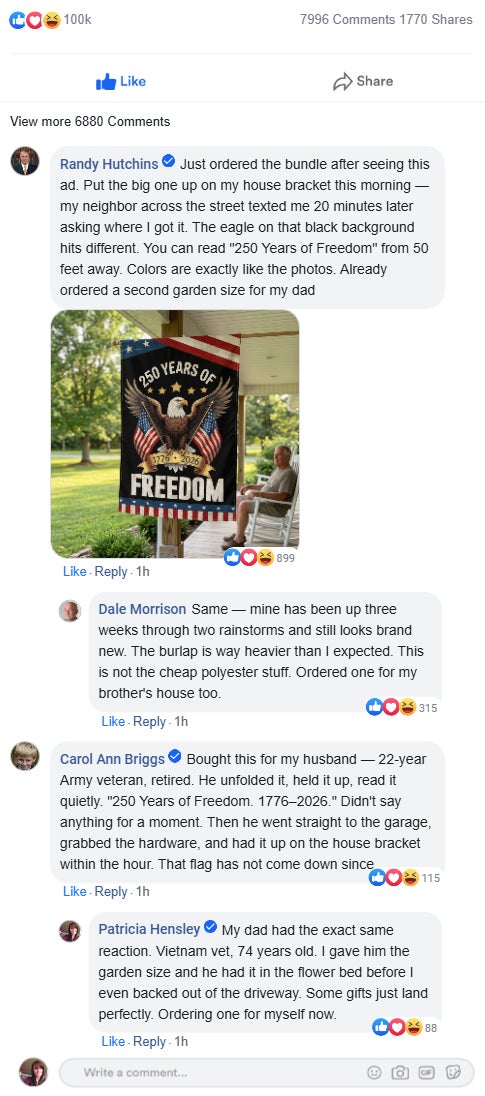
Task: Share the post using Share button
Action: (x=363, y=82)
